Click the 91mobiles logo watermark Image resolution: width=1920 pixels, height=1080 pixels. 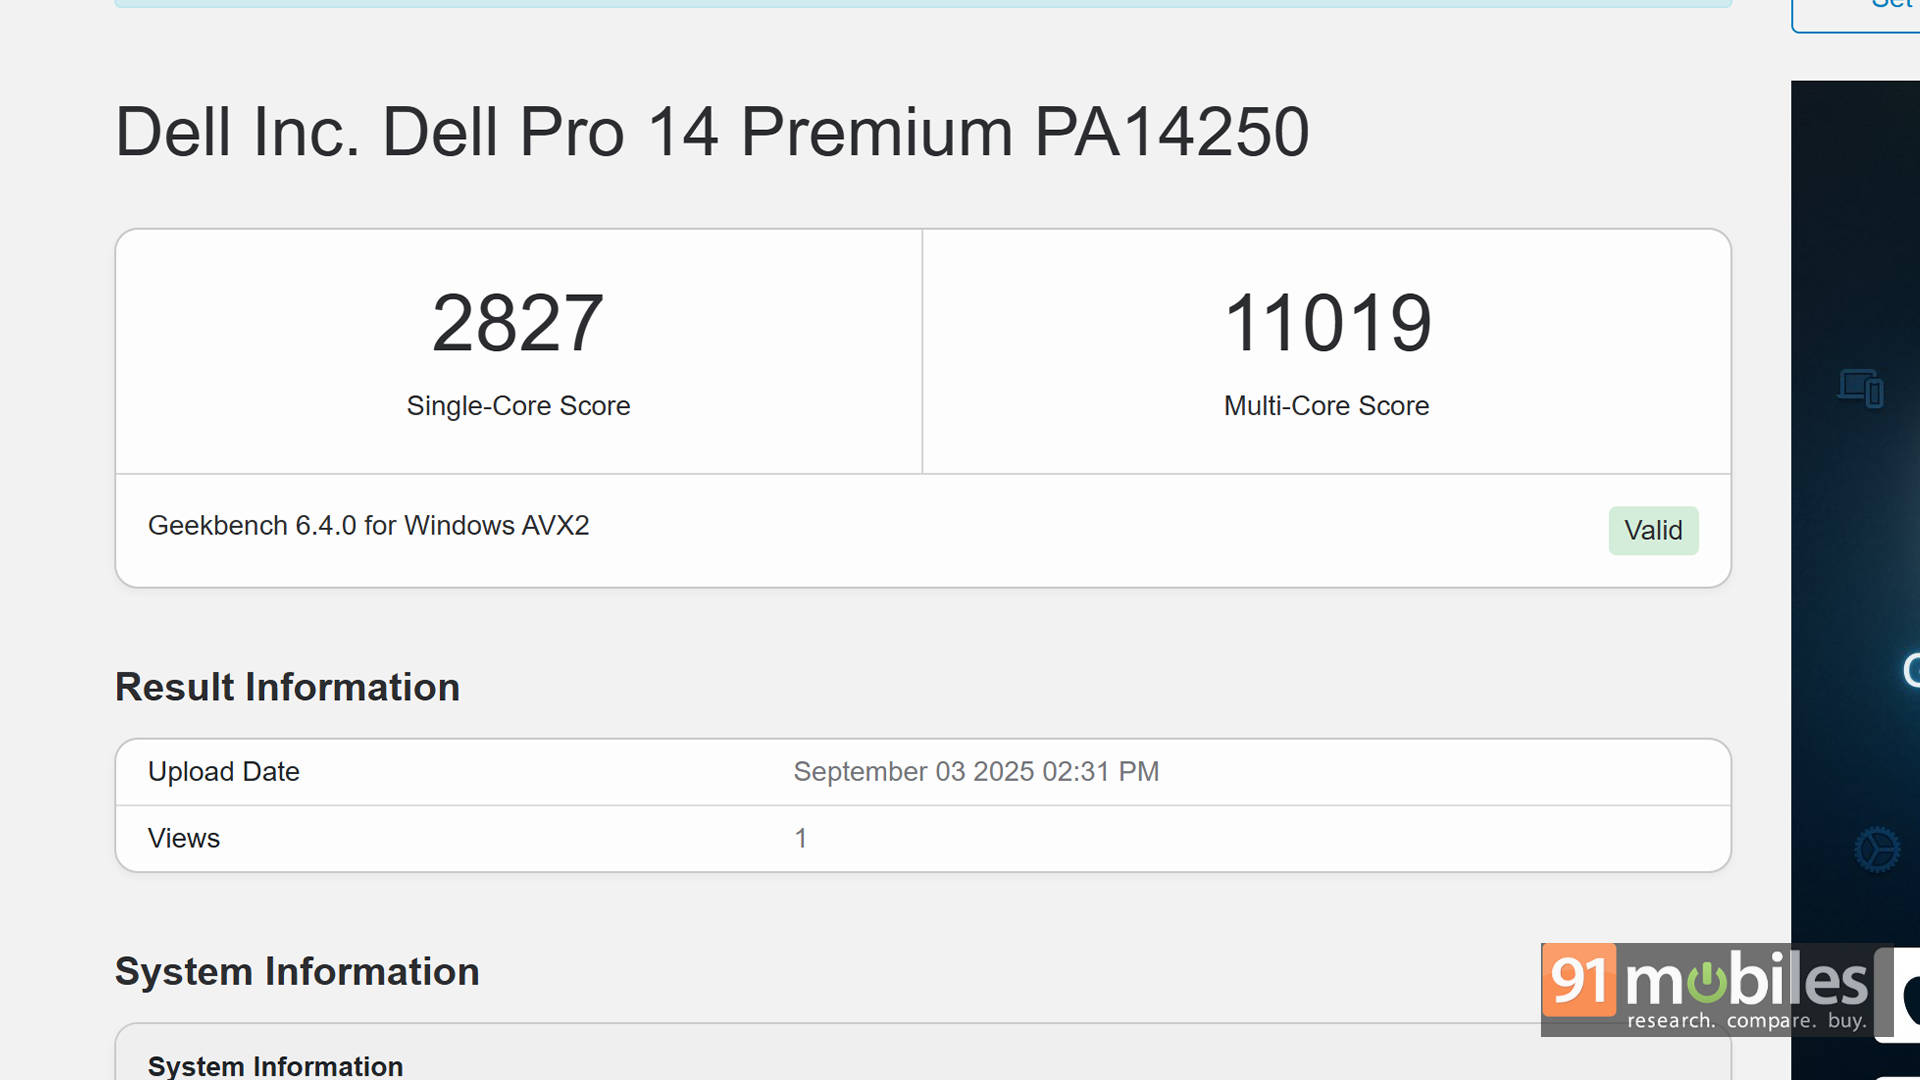[x=1706, y=989]
